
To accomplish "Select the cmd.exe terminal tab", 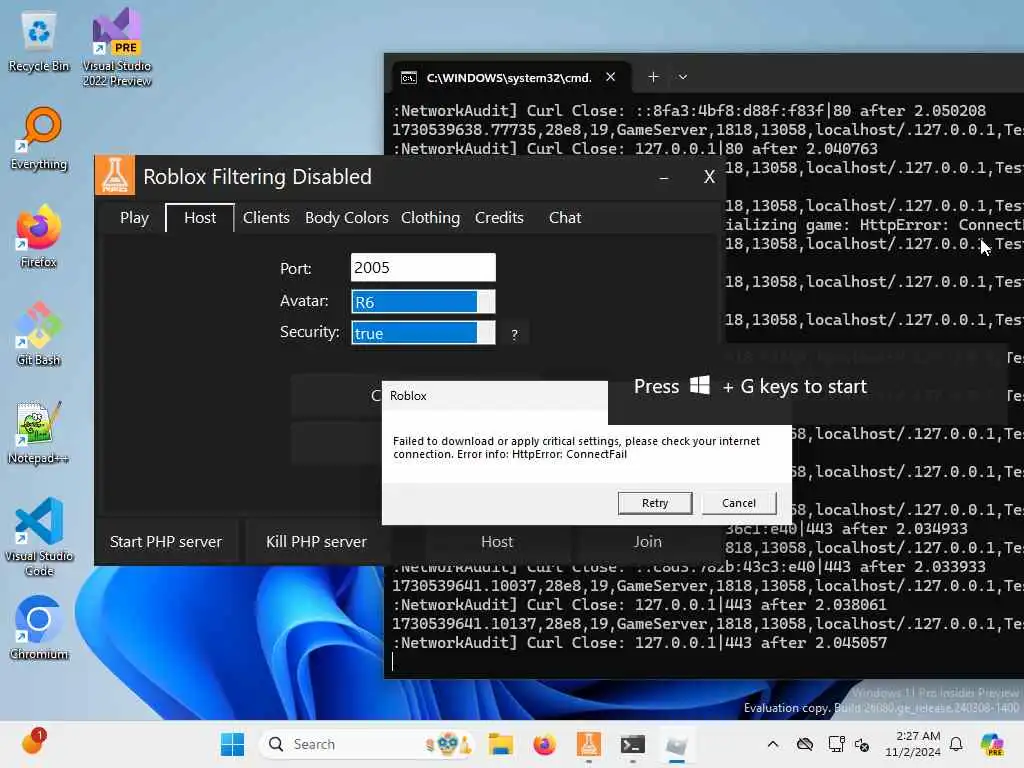I will (509, 78).
